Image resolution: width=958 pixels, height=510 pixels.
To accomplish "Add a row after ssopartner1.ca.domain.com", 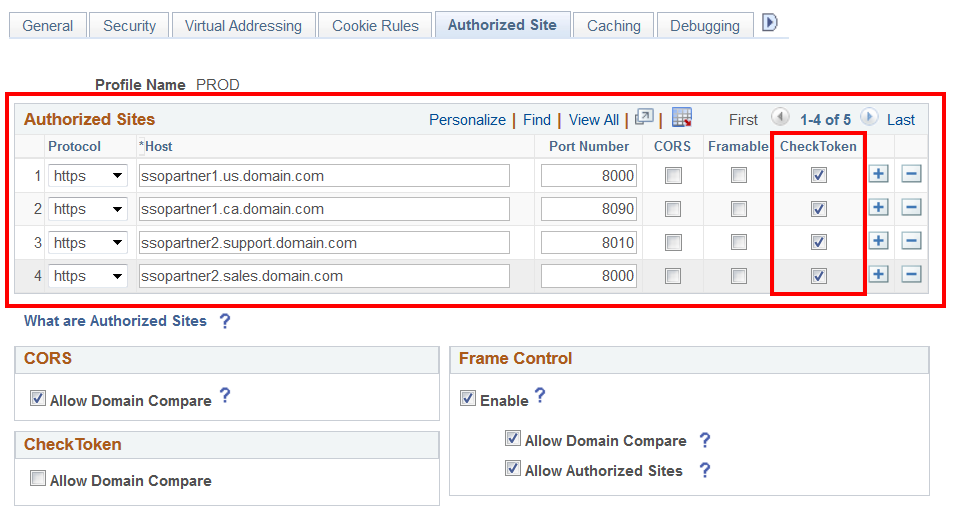I will tap(879, 208).
